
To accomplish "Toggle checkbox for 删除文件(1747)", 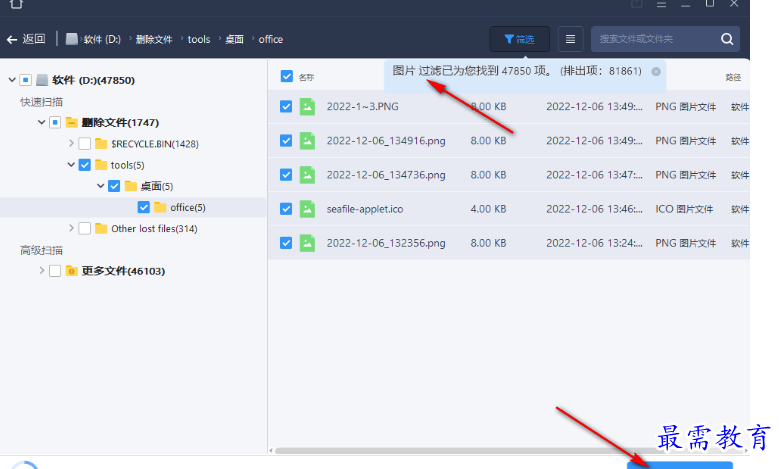I will click(55, 122).
